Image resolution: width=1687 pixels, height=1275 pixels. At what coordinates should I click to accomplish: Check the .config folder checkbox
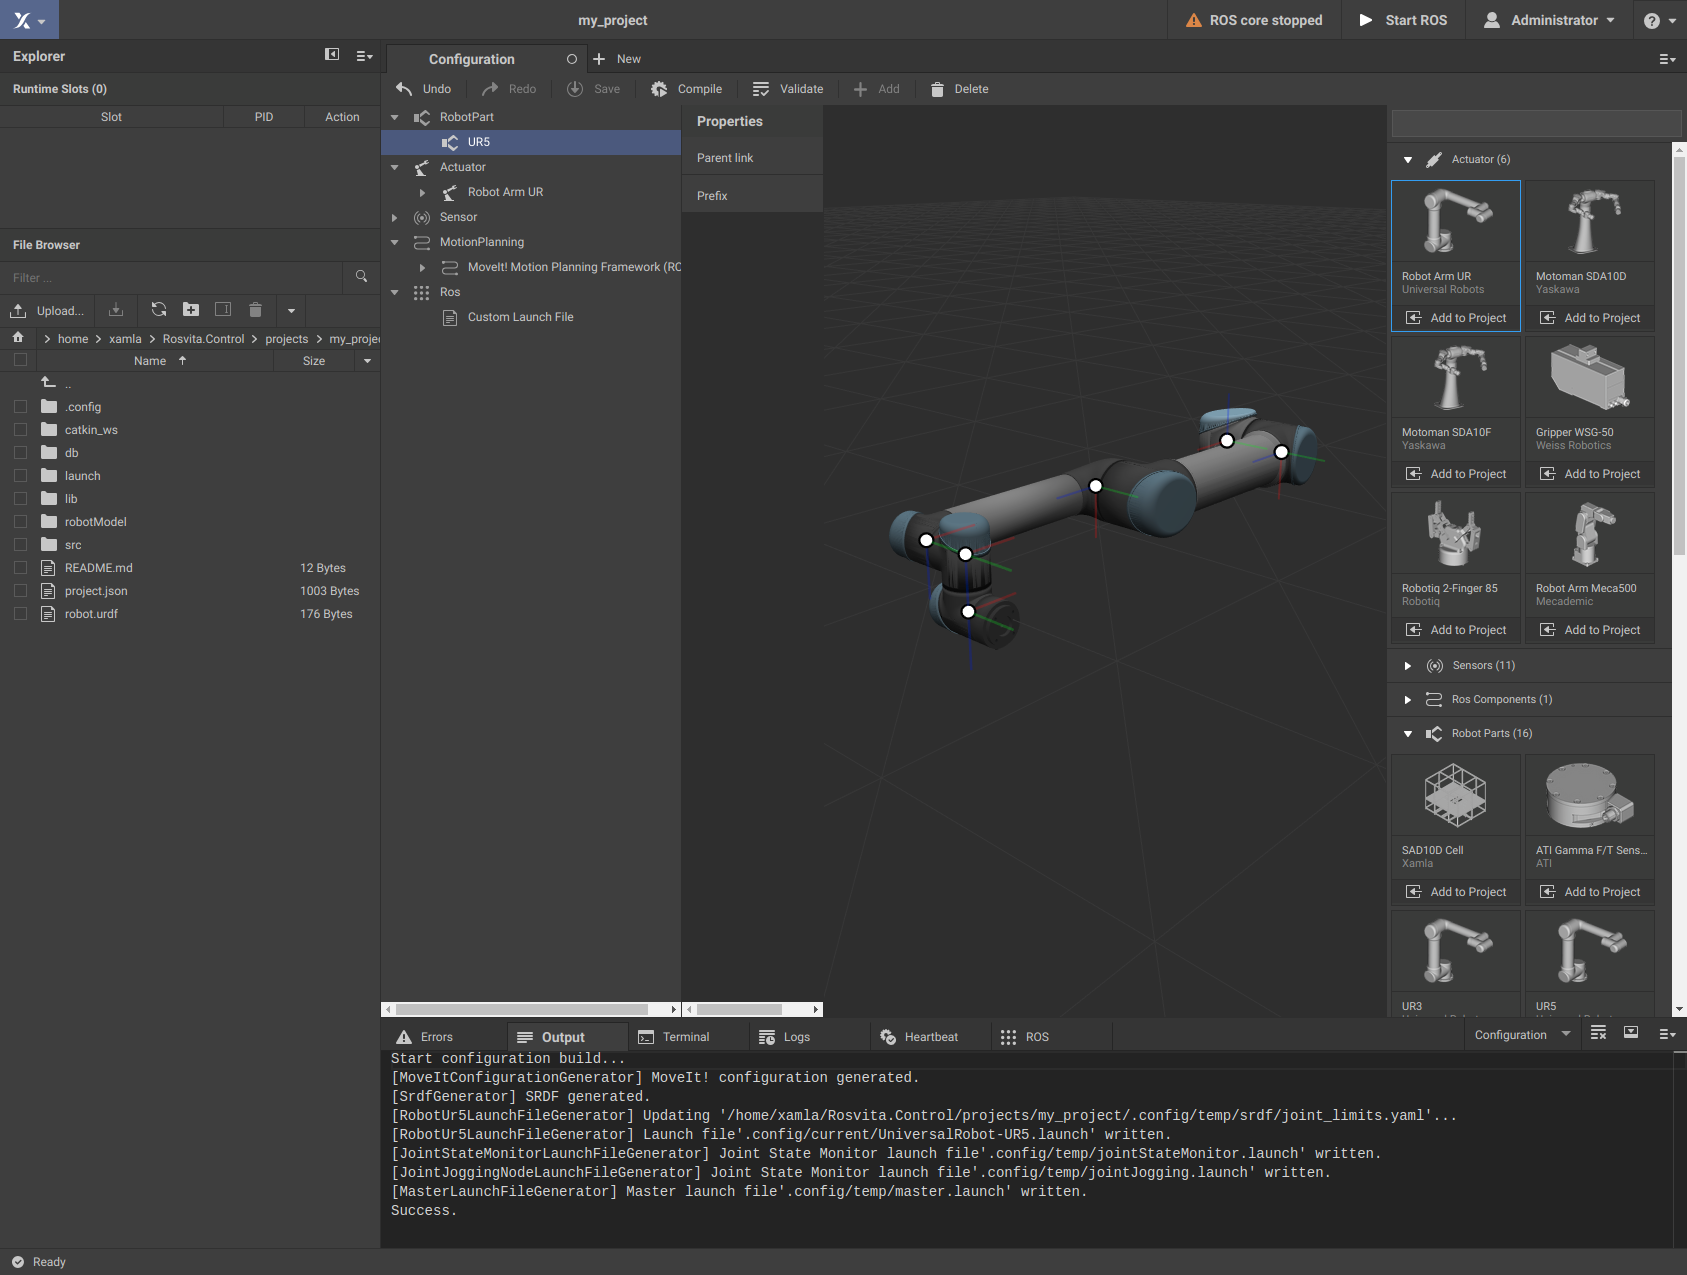(20, 407)
